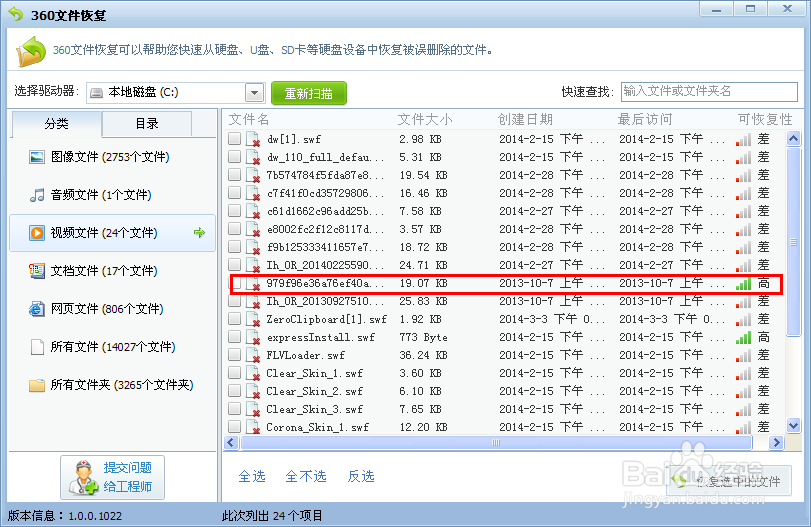Click the video files play icon
The image size is (811, 527).
37,233
